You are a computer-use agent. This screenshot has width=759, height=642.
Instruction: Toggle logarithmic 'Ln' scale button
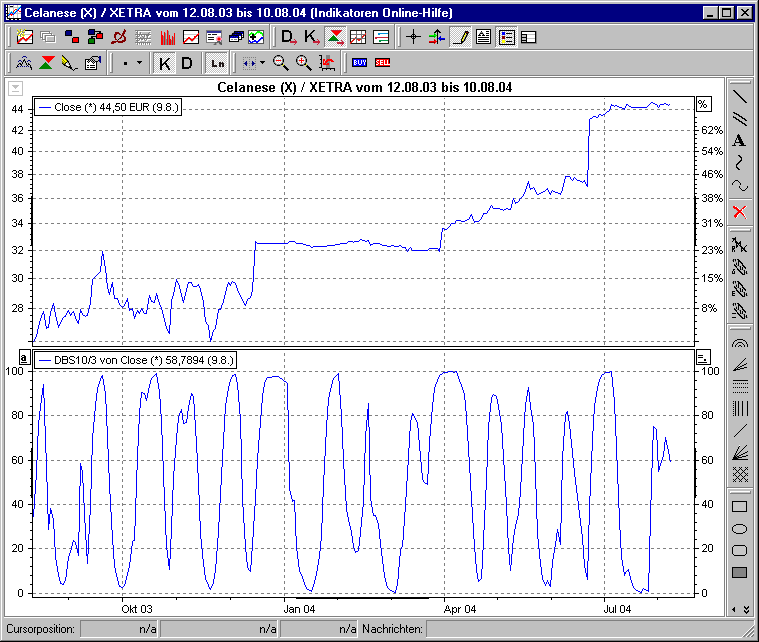(217, 63)
